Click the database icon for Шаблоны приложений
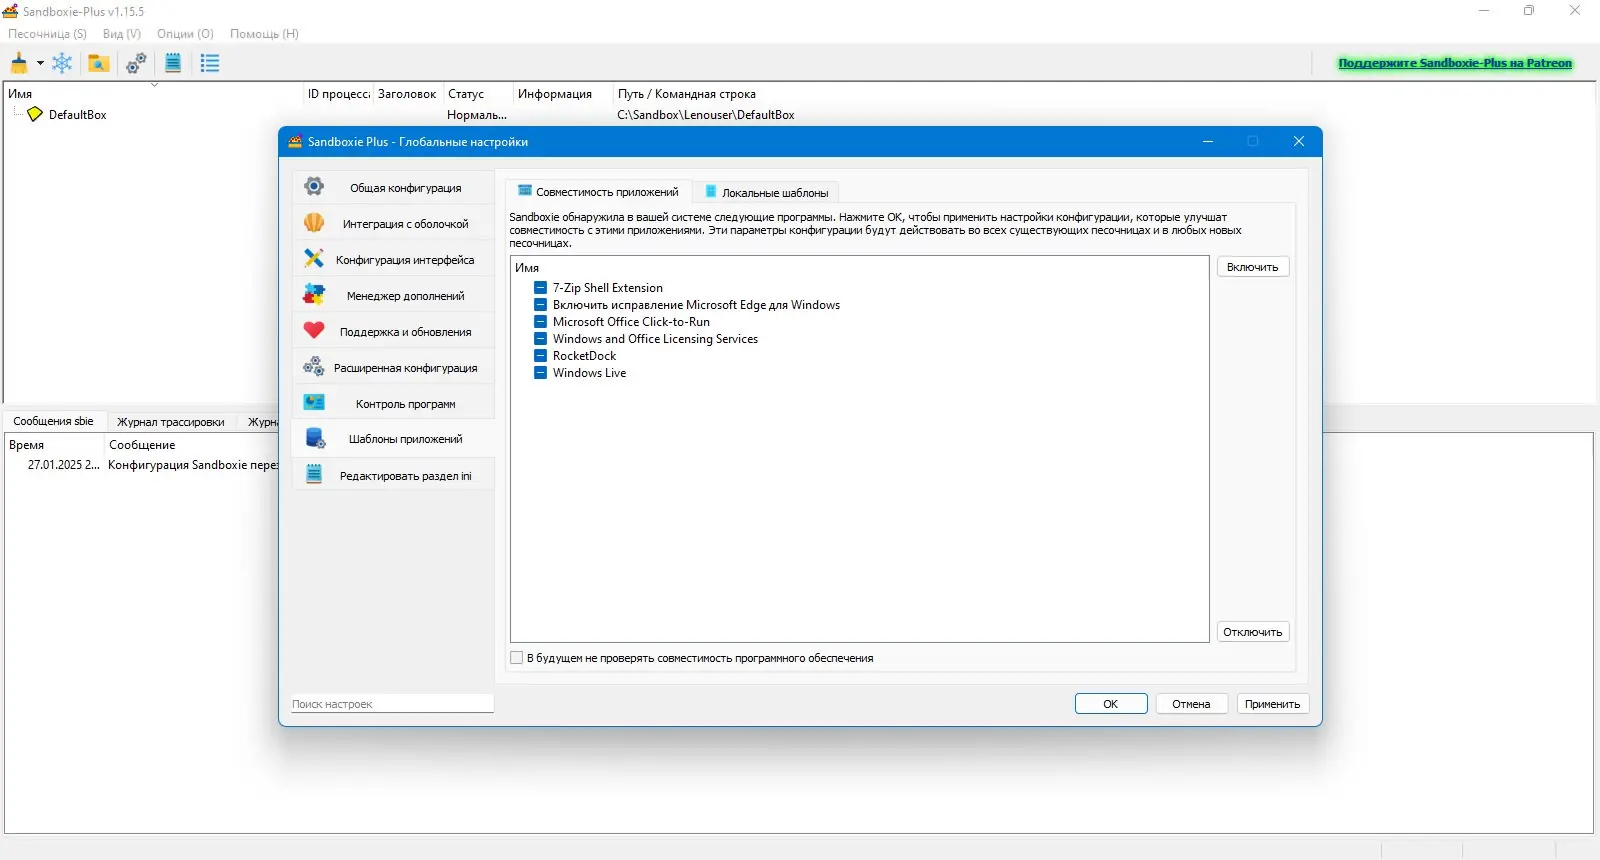 coord(314,439)
